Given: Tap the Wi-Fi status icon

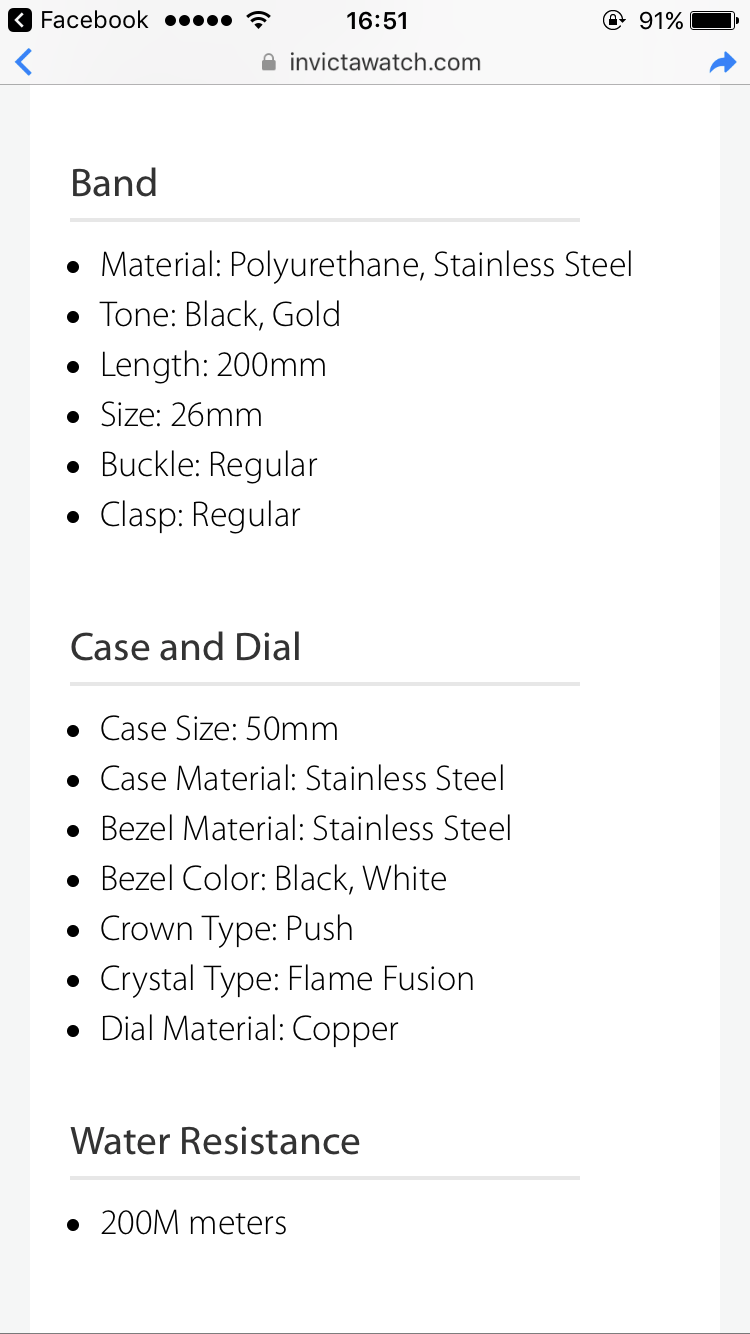Looking at the screenshot, I should [x=259, y=20].
